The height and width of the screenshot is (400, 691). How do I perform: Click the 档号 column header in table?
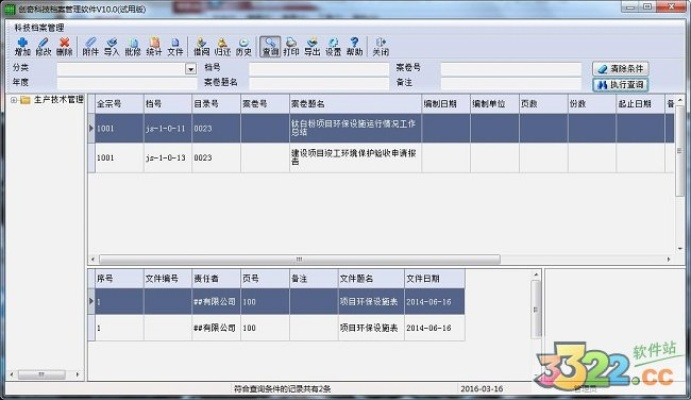pos(168,104)
